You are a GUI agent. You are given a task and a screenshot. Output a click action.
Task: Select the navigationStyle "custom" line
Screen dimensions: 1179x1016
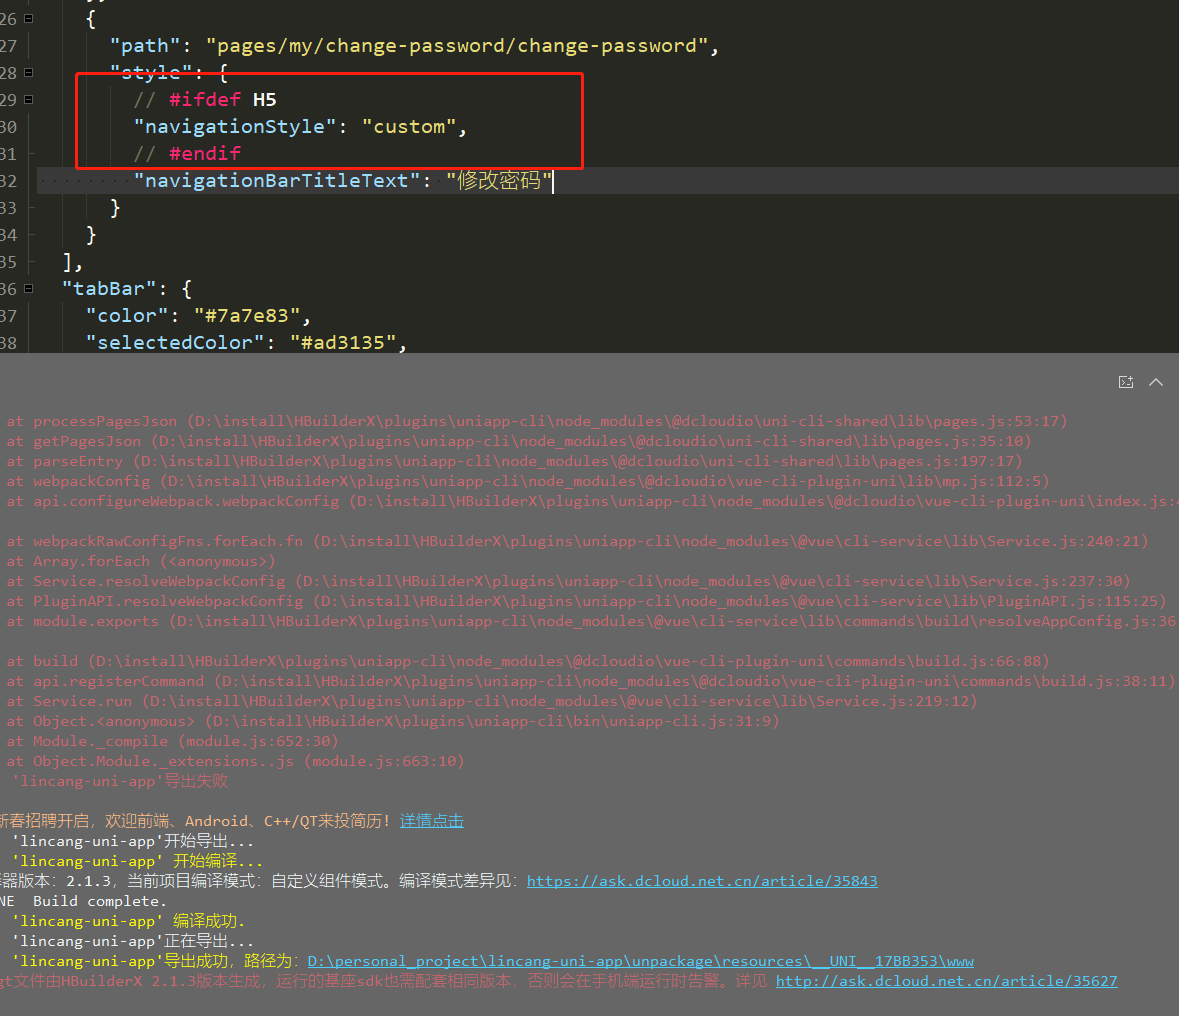pyautogui.click(x=300, y=126)
